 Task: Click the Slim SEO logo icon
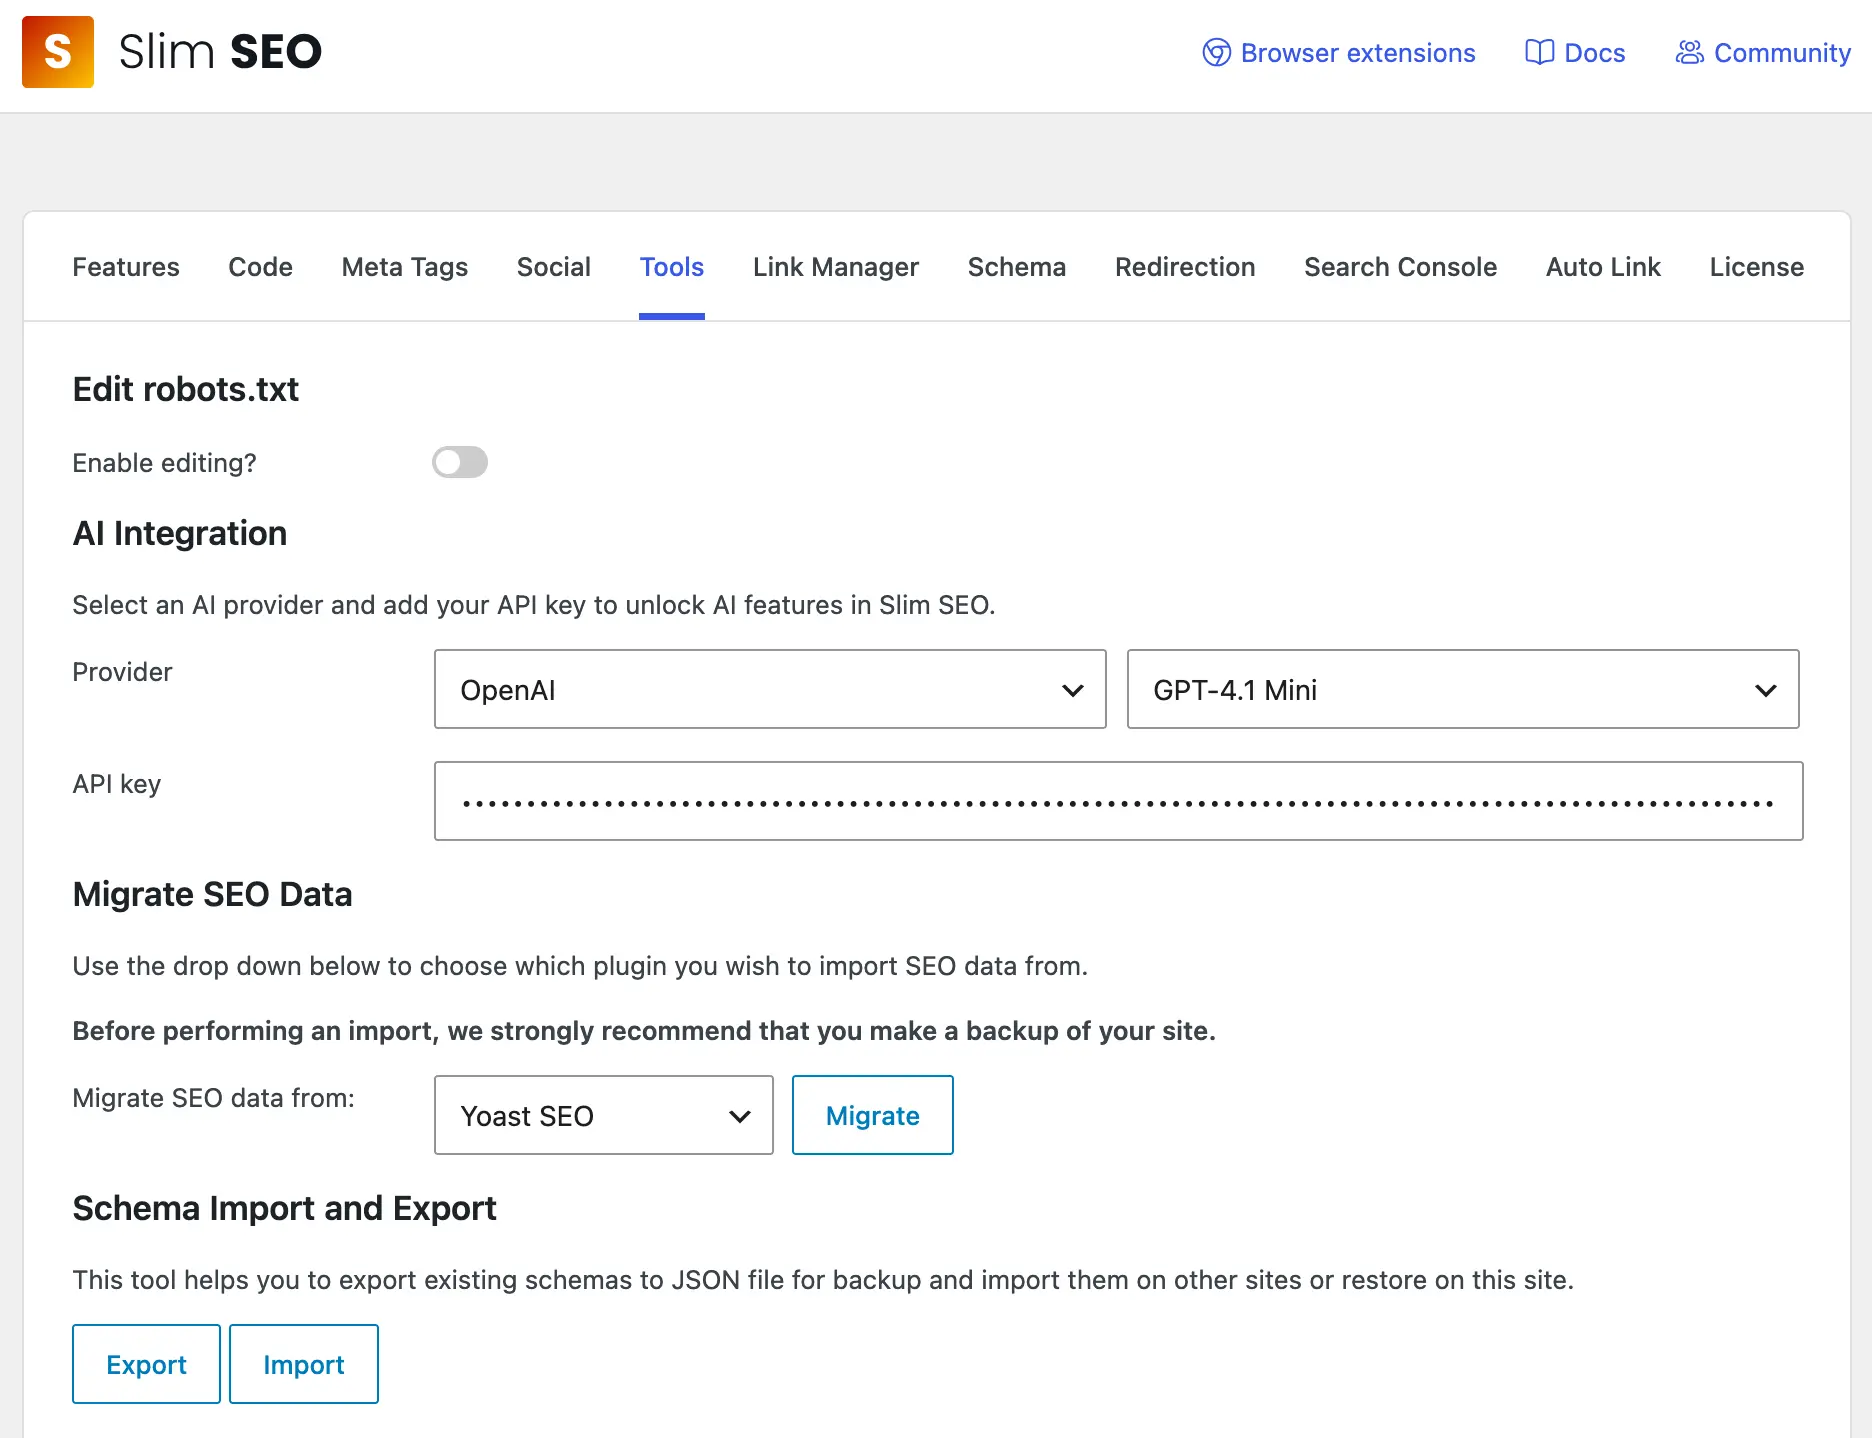(x=57, y=51)
